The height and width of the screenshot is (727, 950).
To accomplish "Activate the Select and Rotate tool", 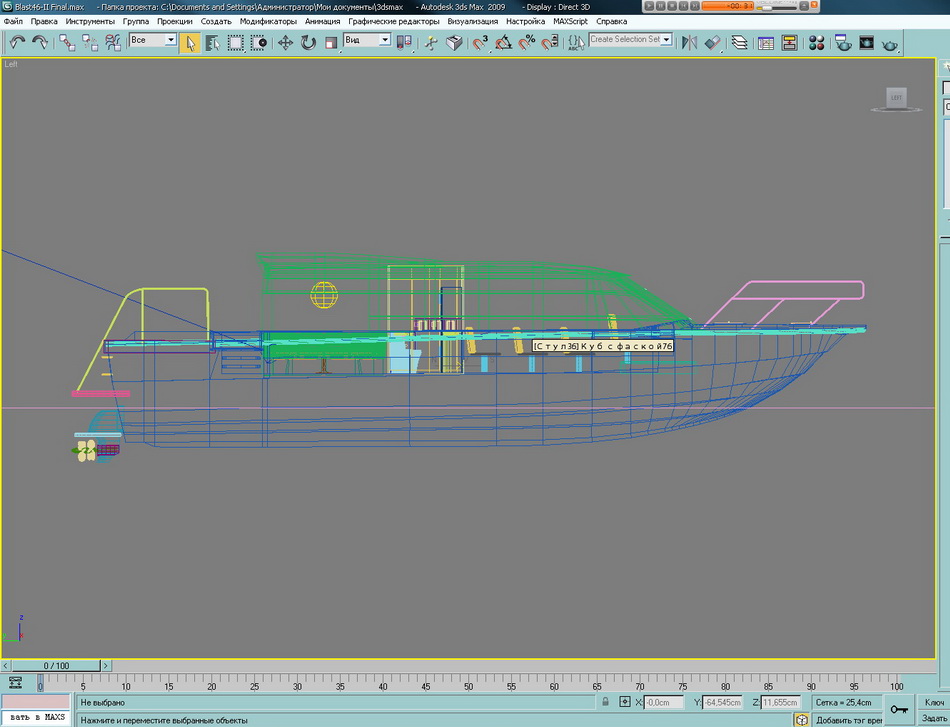I will (308, 42).
